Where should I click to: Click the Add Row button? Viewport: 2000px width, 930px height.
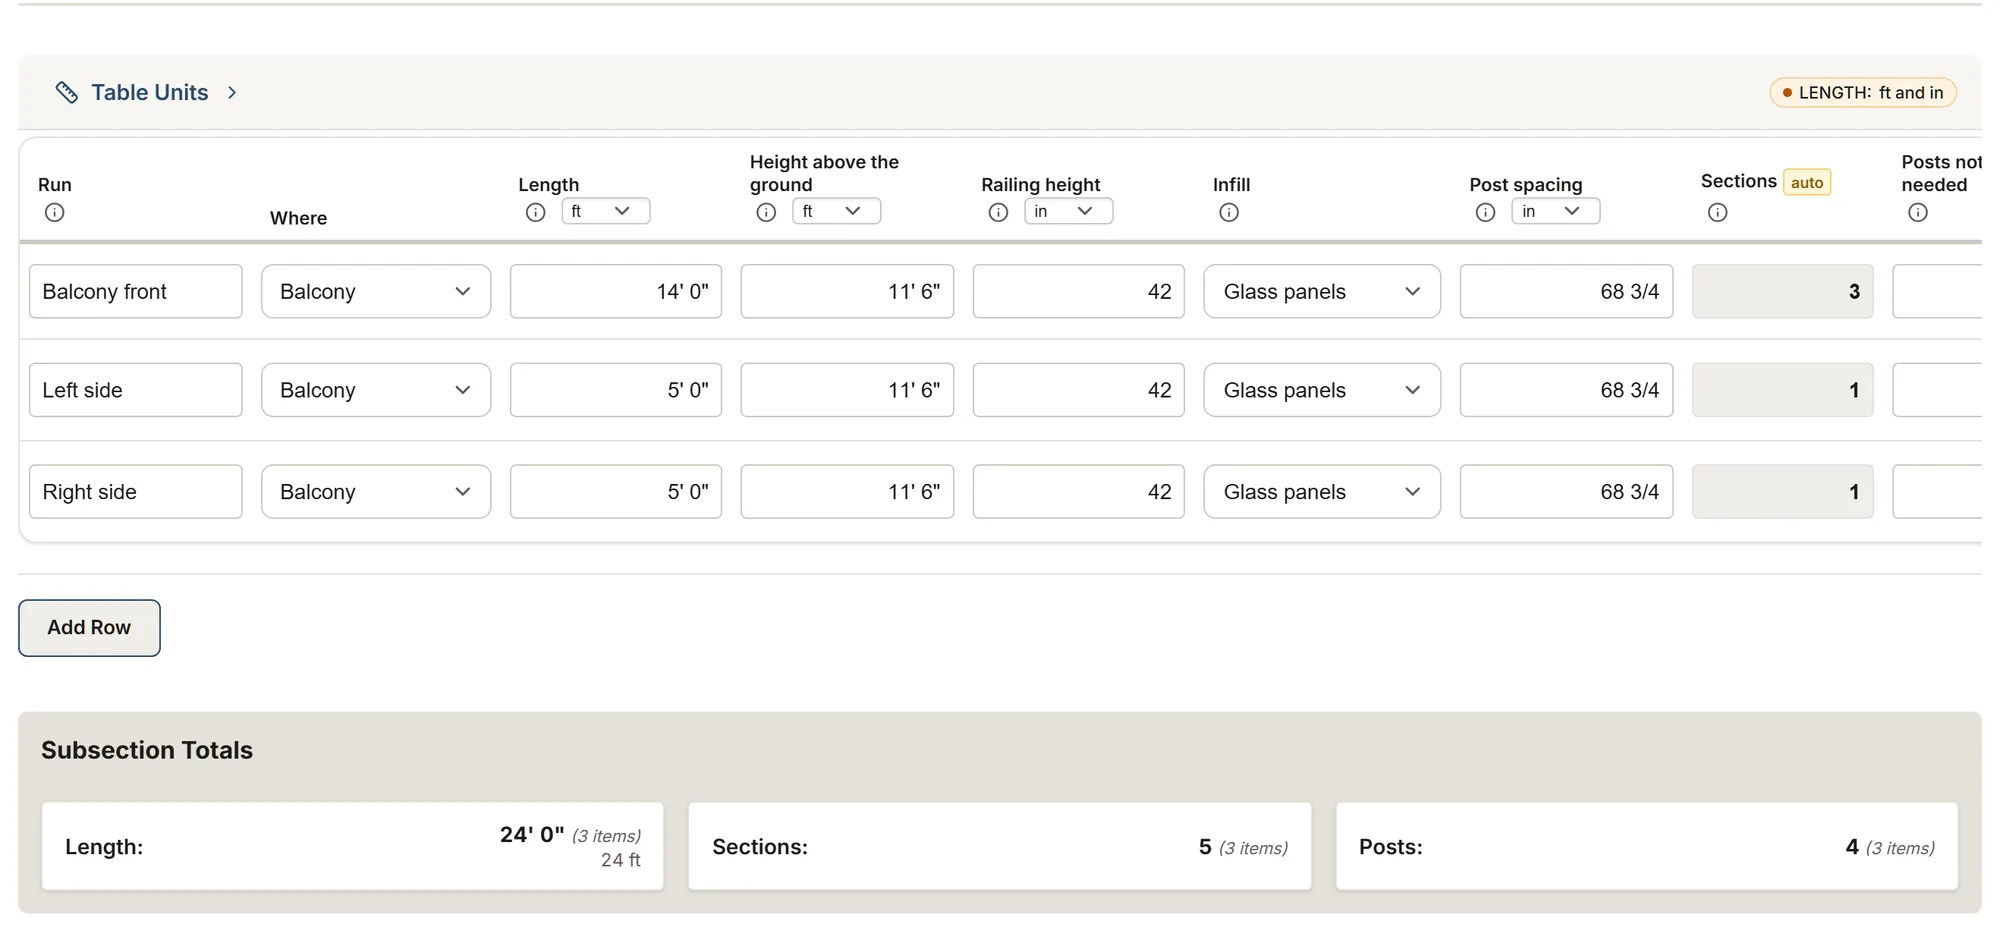coord(89,628)
